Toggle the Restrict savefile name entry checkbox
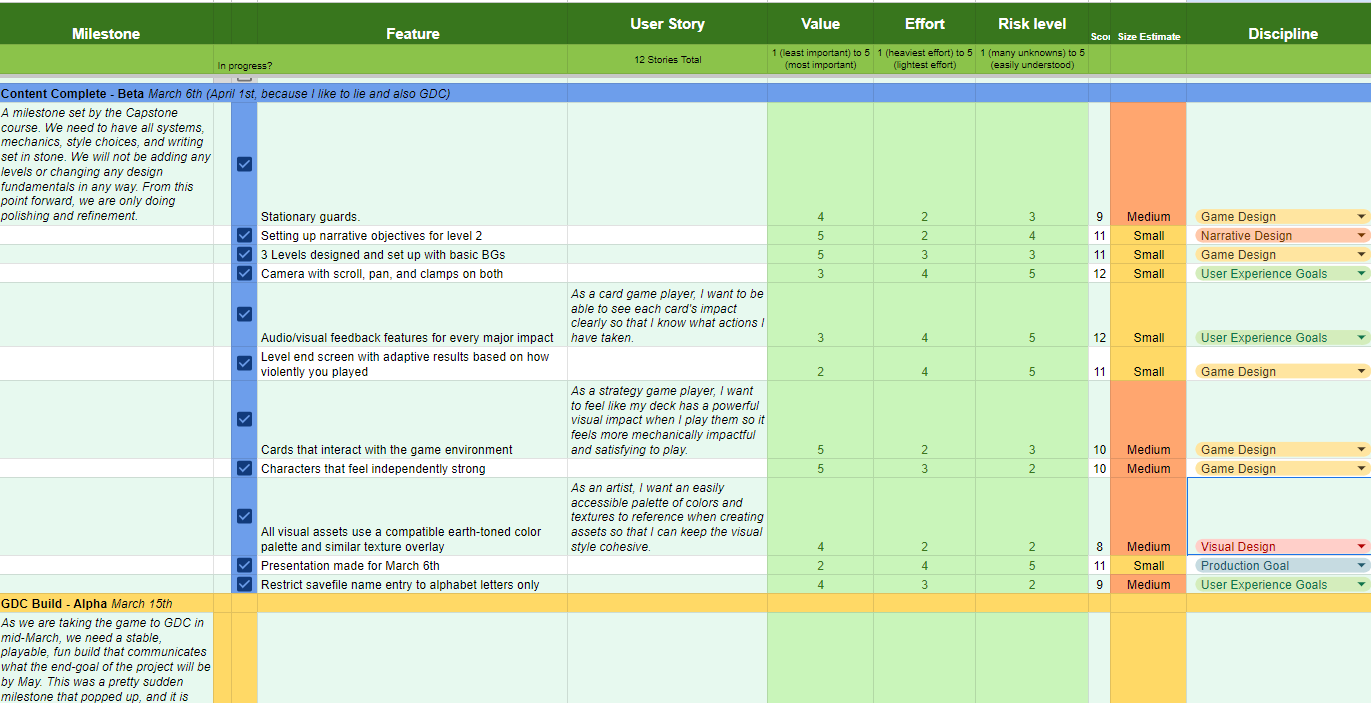Image resolution: width=1371 pixels, height=703 pixels. pyautogui.click(x=244, y=585)
